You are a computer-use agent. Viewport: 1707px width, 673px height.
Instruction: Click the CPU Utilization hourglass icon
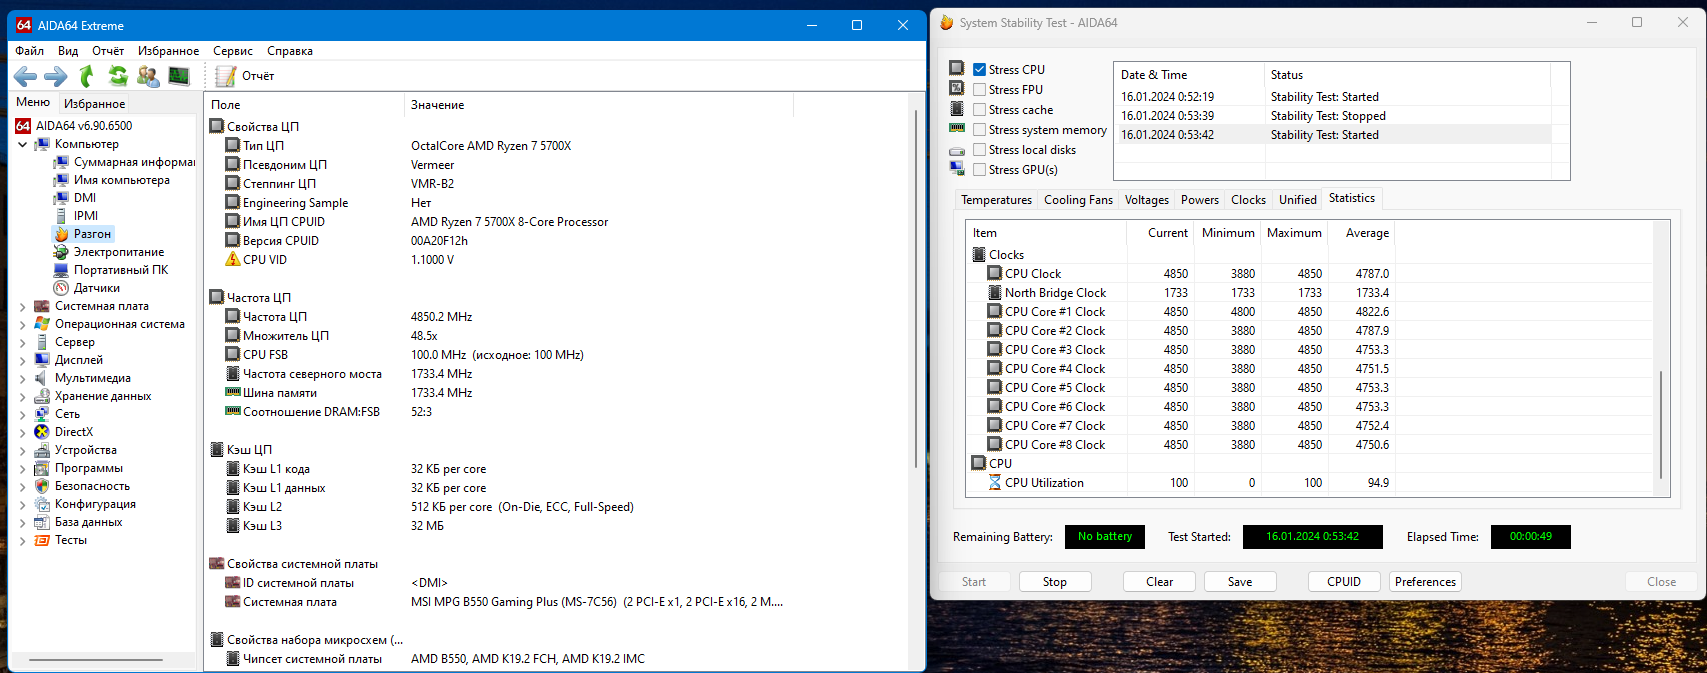pyautogui.click(x=995, y=482)
